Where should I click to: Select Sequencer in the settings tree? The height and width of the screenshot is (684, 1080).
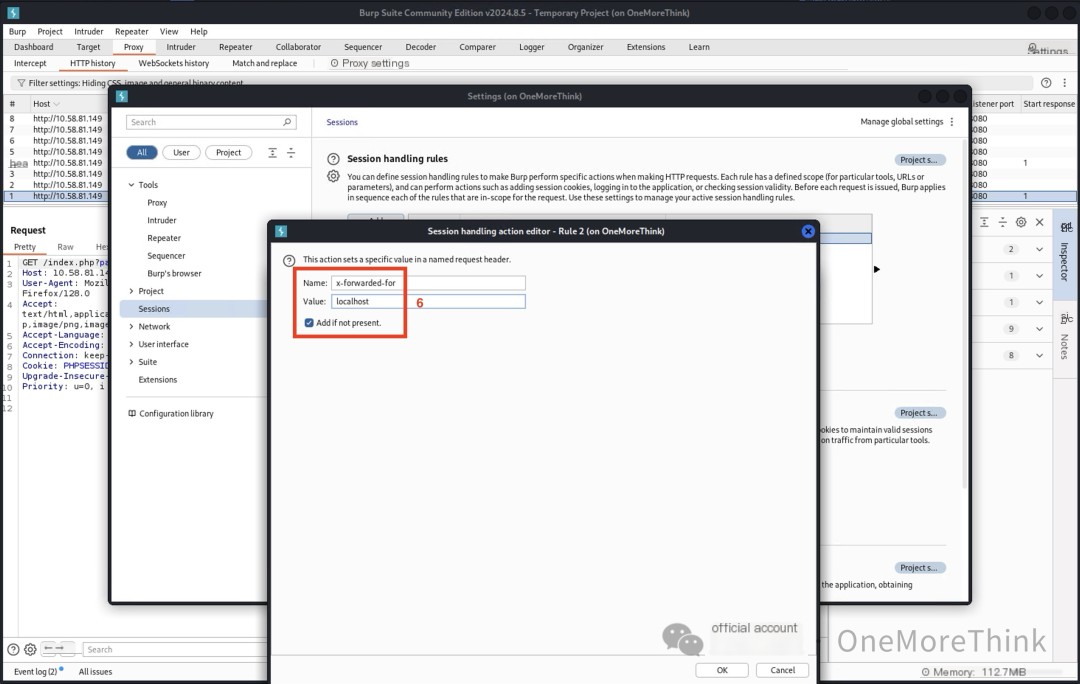coord(166,256)
